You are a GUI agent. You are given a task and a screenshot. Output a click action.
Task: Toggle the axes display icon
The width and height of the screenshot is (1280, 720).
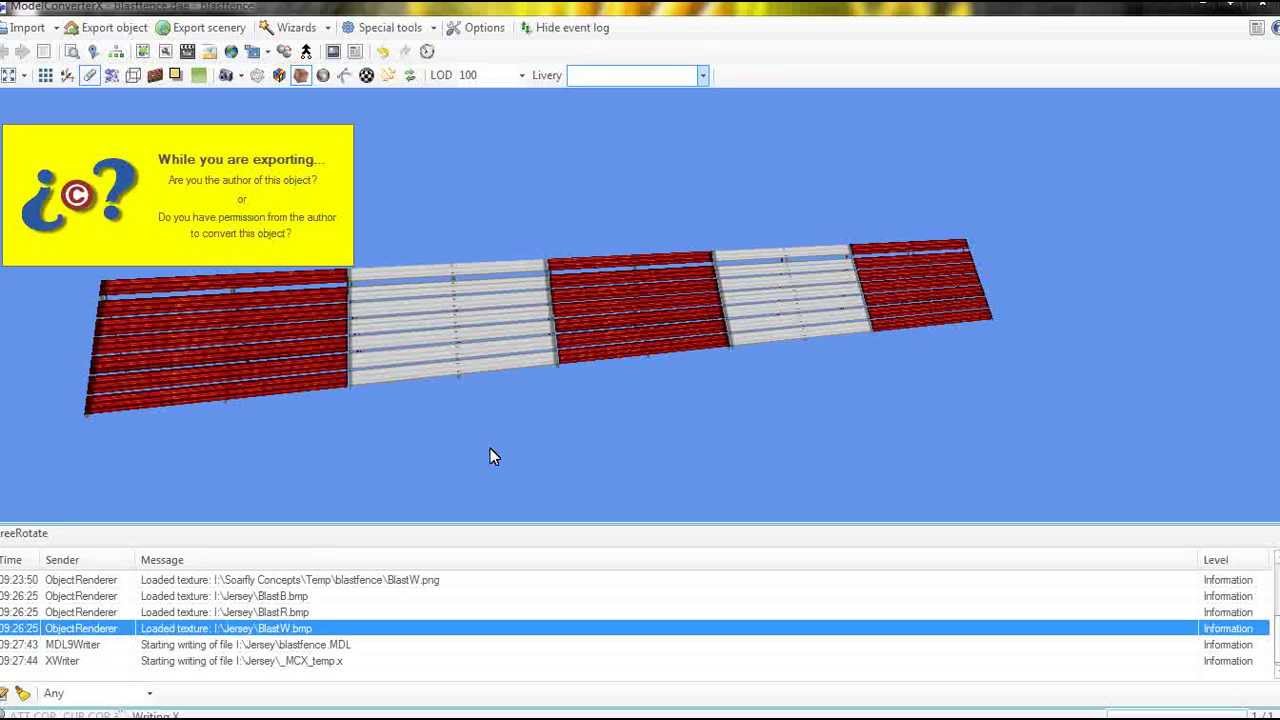tap(67, 75)
